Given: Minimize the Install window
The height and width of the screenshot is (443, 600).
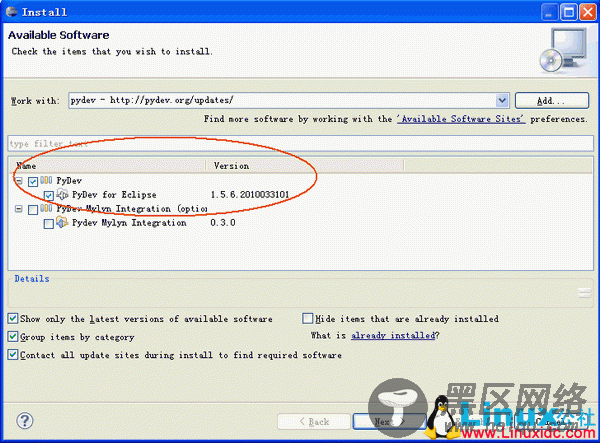Looking at the screenshot, I should click(549, 12).
